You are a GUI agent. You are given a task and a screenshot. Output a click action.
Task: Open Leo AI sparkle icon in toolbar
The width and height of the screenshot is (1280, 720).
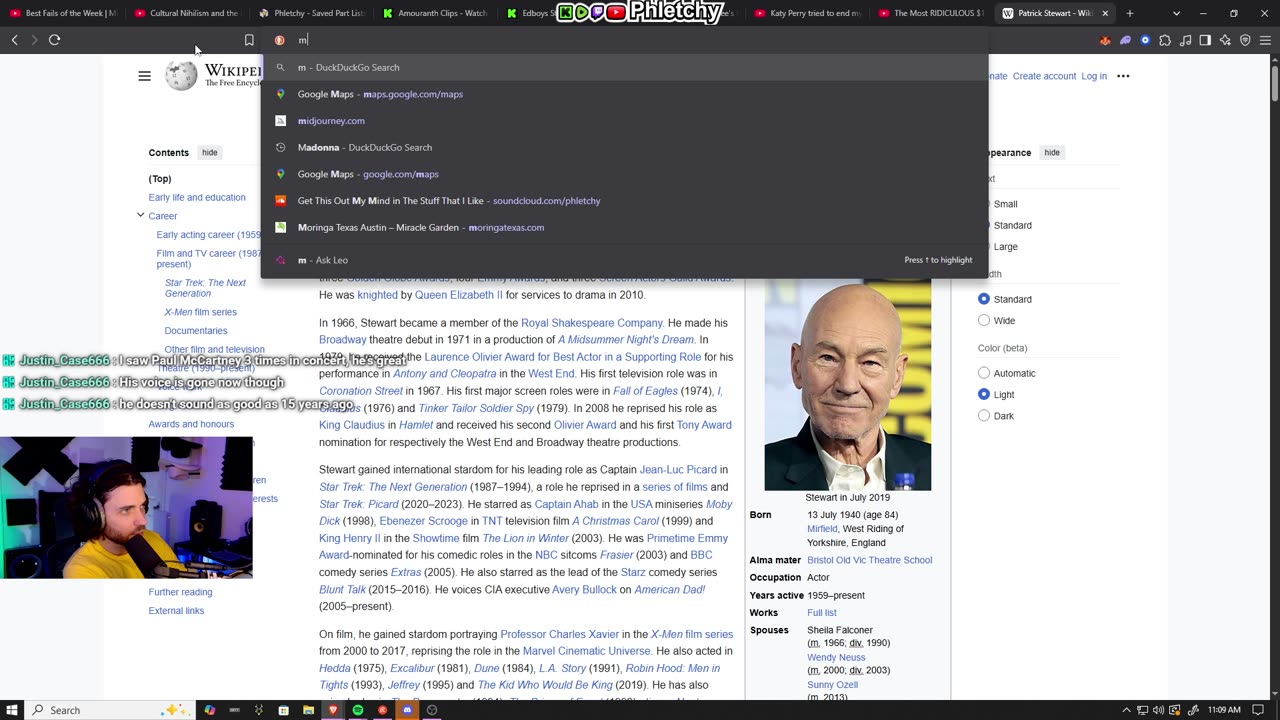pos(1225,40)
